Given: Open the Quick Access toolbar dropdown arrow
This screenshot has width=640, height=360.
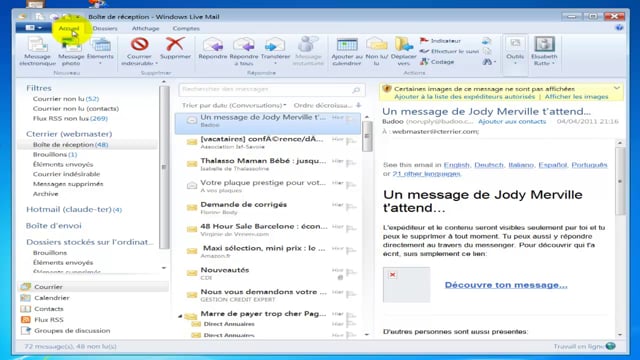Looking at the screenshot, I should click(78, 17).
